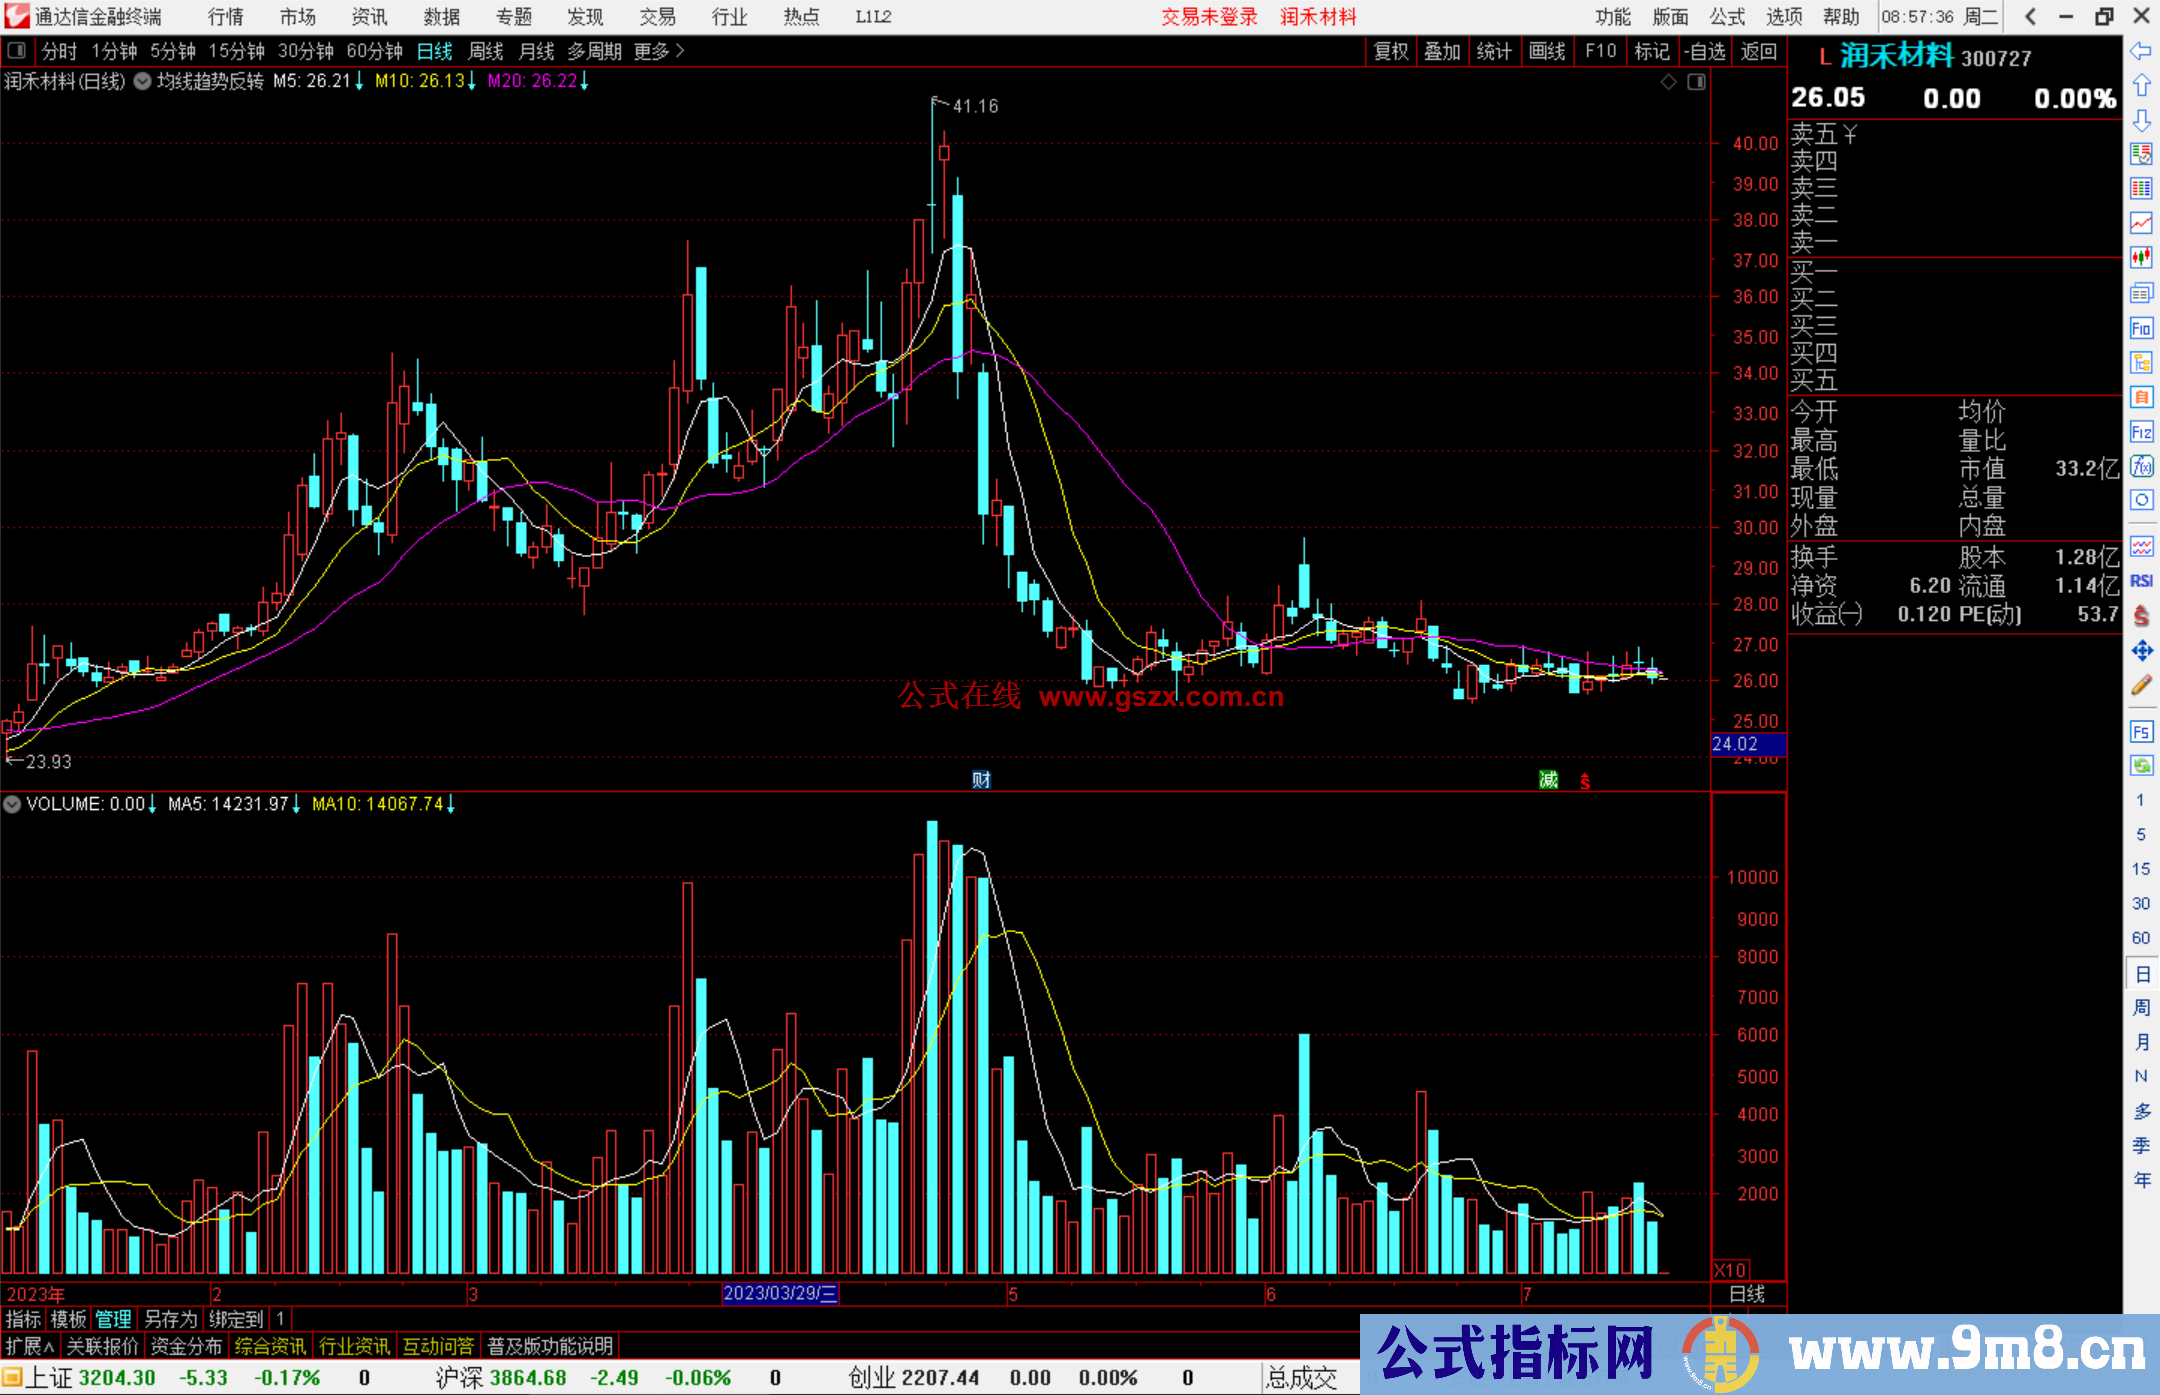Click the candlestick chart icon in sidebar
The image size is (2160, 1395).
tap(2141, 257)
